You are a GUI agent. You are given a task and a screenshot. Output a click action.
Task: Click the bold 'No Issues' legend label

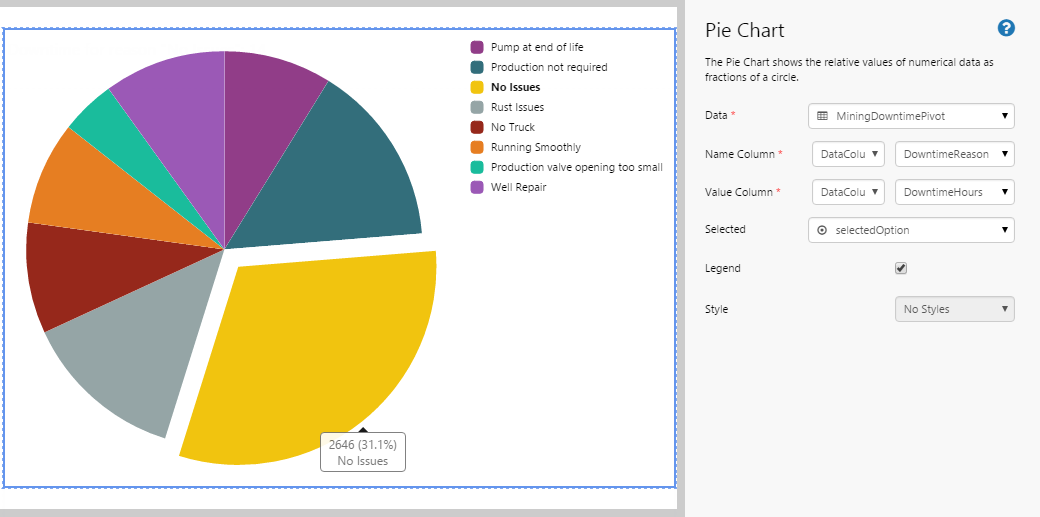tap(515, 87)
